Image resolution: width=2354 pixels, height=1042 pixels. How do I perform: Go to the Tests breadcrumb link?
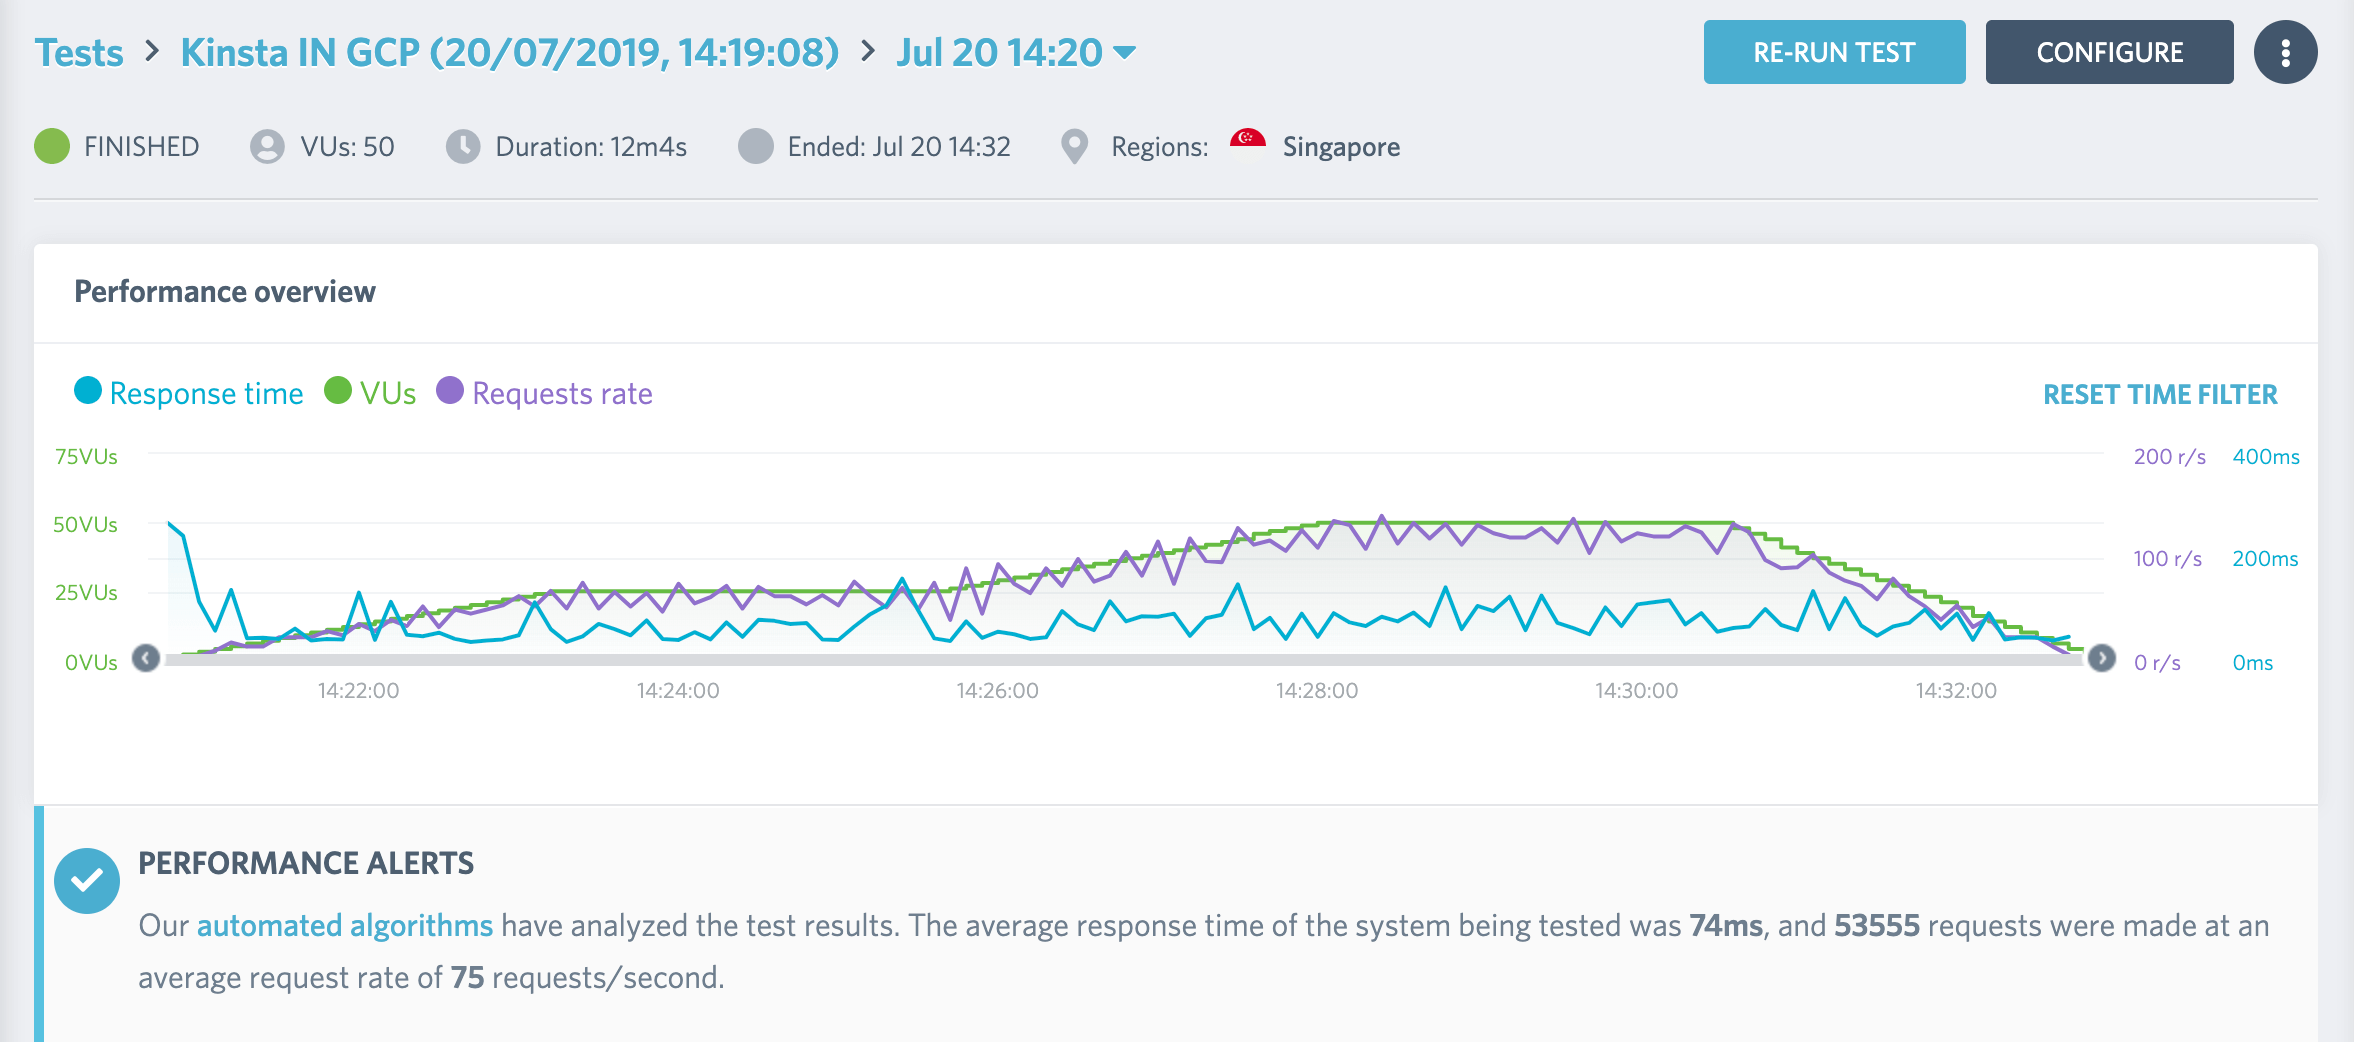(79, 52)
